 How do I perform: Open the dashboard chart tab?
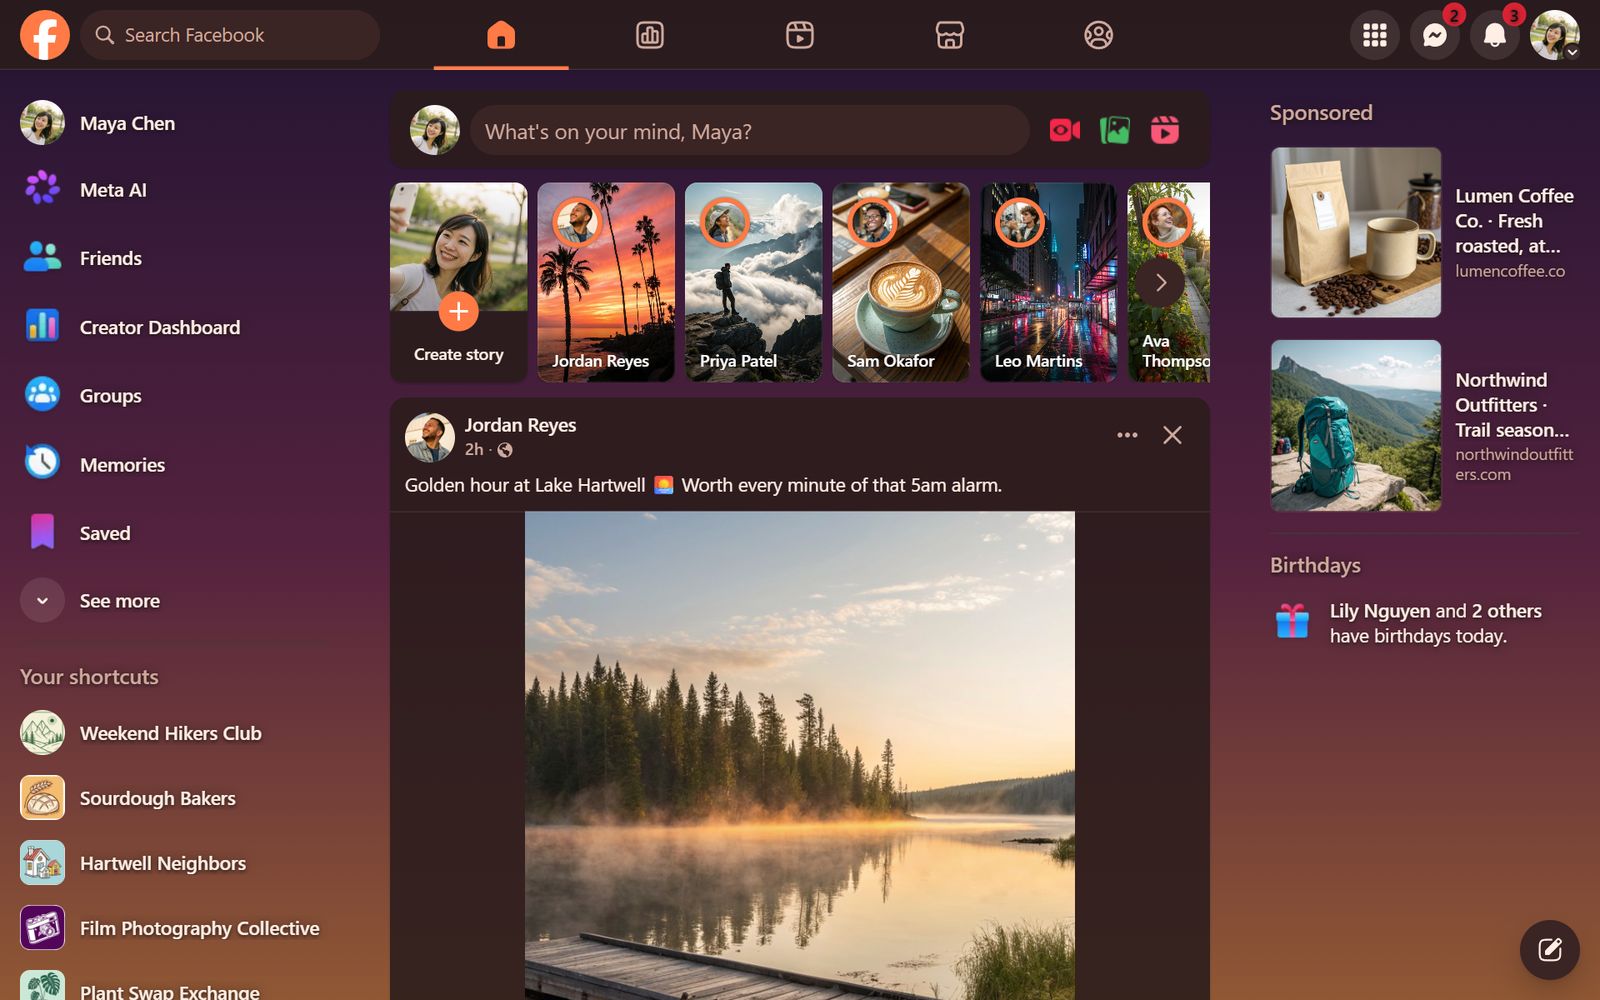tap(650, 35)
